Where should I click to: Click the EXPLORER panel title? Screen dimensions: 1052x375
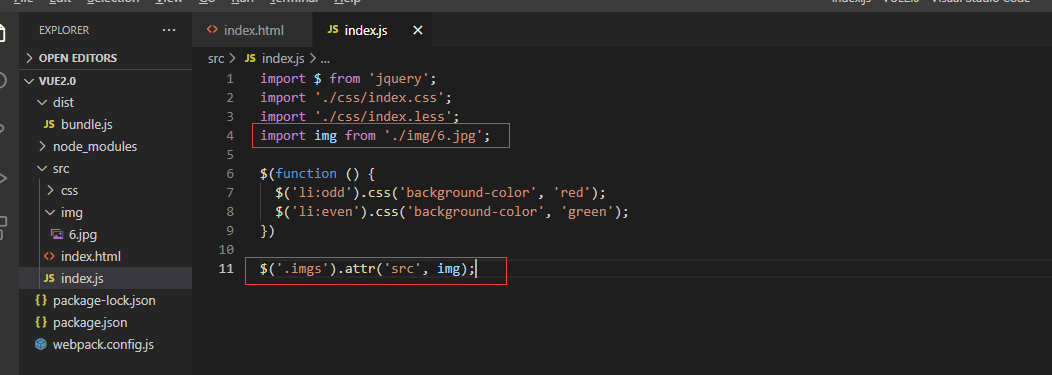click(x=64, y=30)
